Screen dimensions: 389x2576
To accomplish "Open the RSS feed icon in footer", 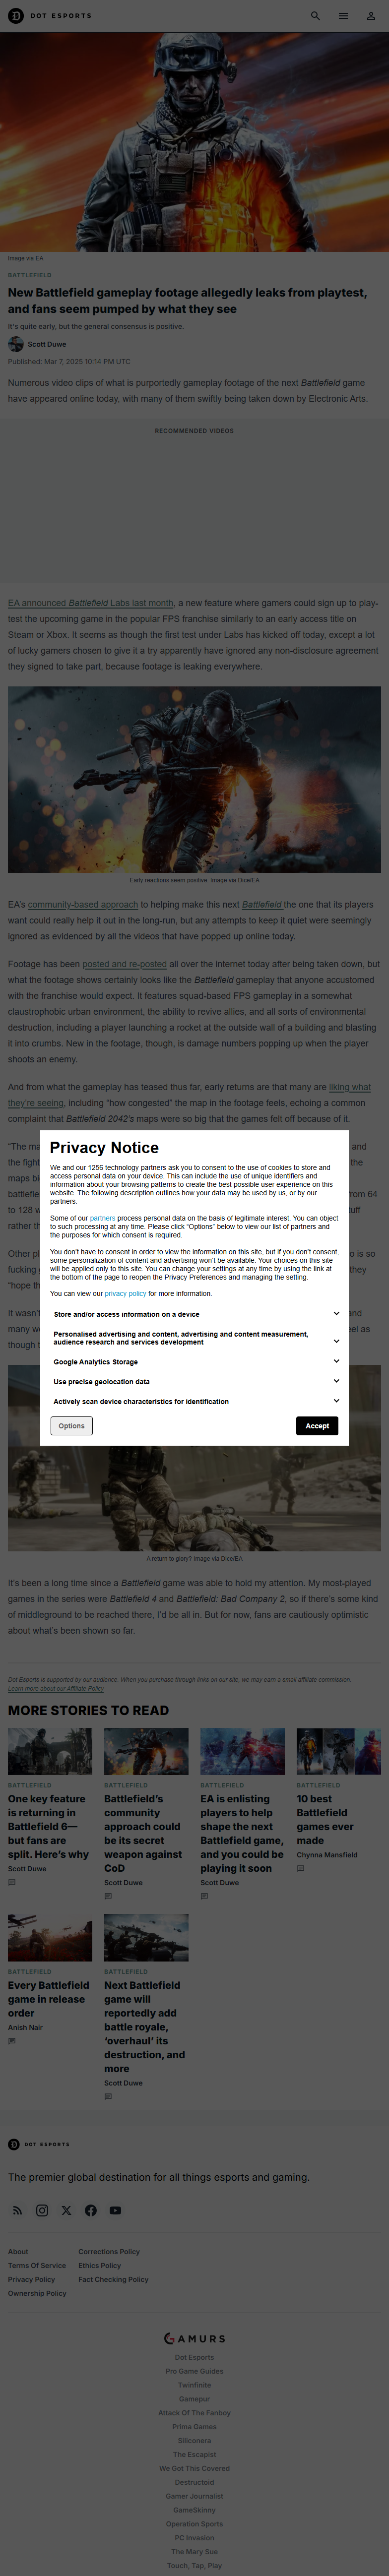I will click(17, 2210).
